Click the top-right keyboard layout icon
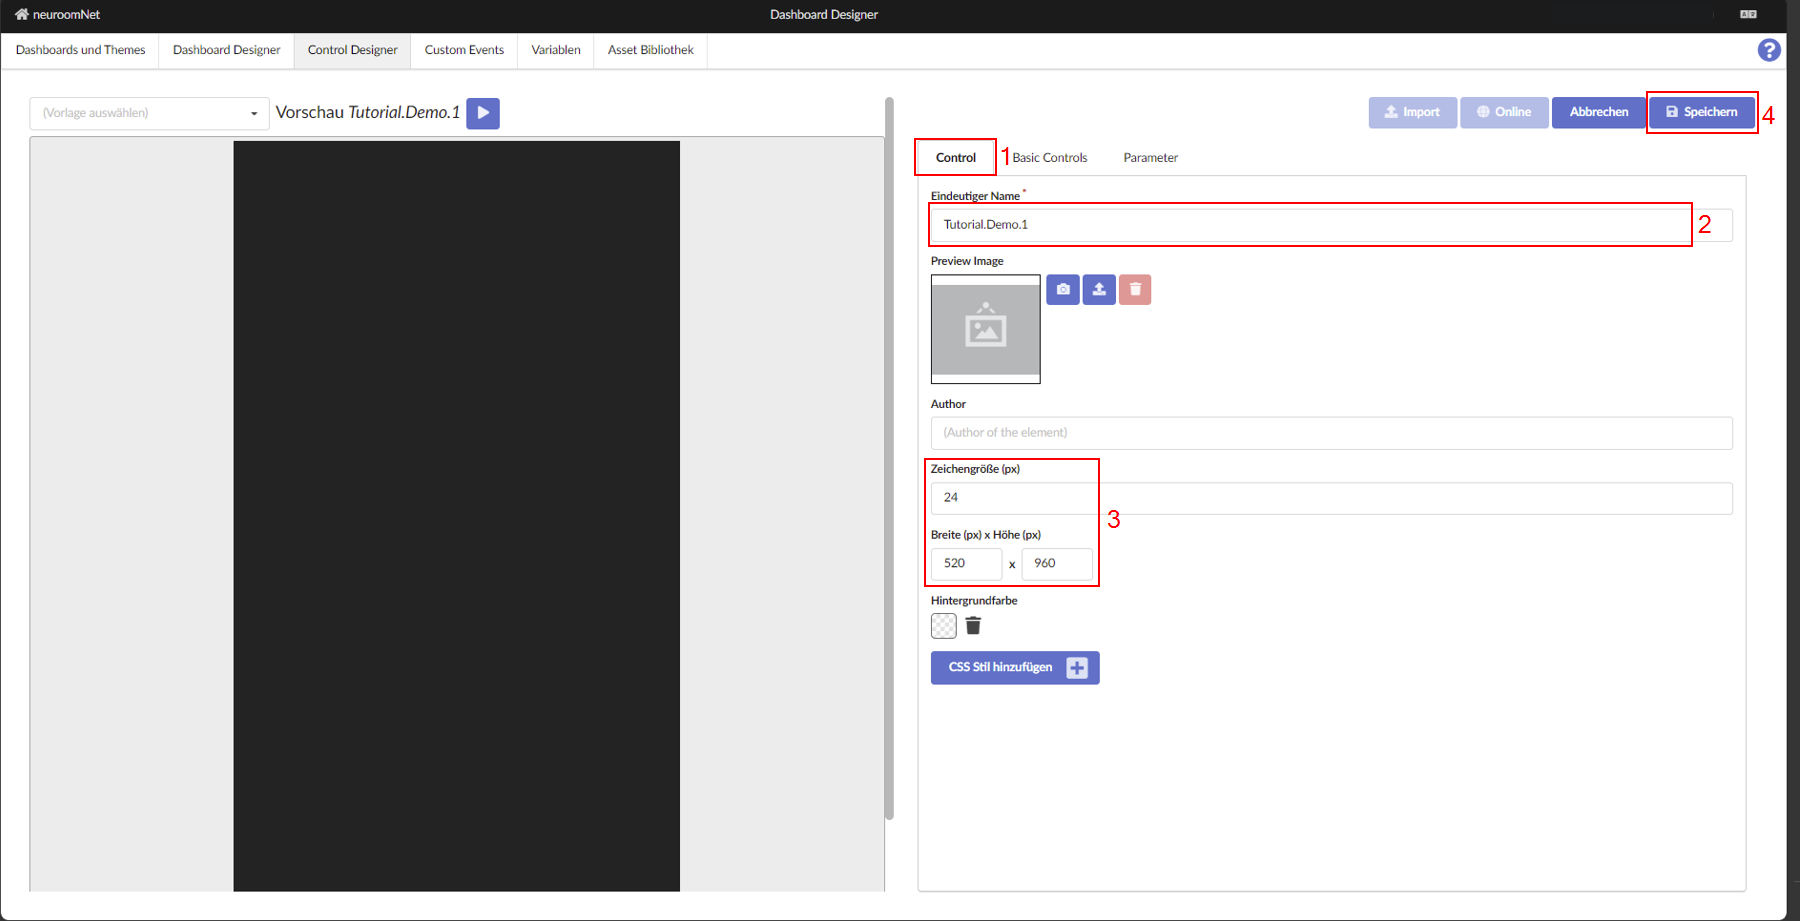This screenshot has width=1800, height=921. coord(1748,14)
